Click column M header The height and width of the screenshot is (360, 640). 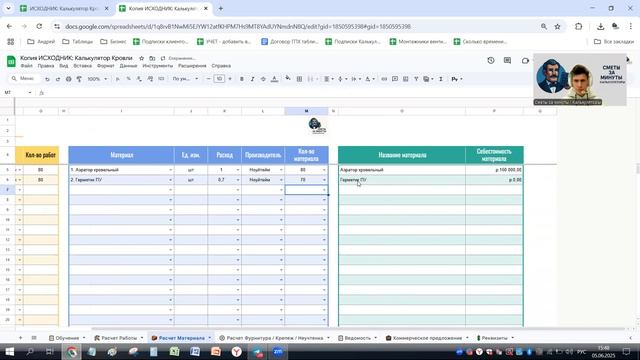[306, 111]
